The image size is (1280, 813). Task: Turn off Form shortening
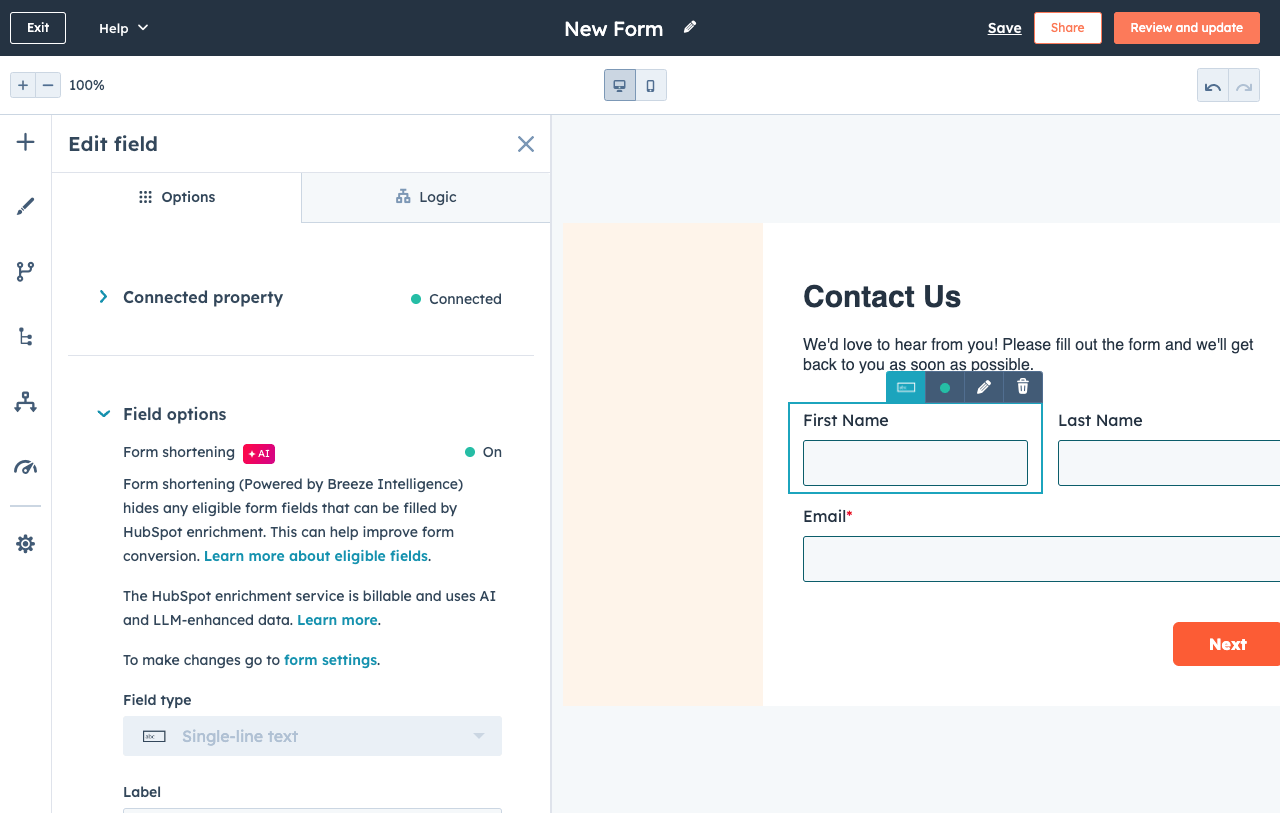483,452
